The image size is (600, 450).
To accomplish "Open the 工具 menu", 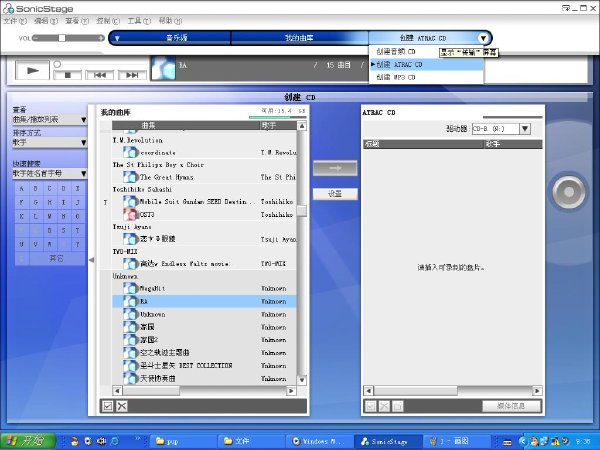I will pyautogui.click(x=139, y=21).
